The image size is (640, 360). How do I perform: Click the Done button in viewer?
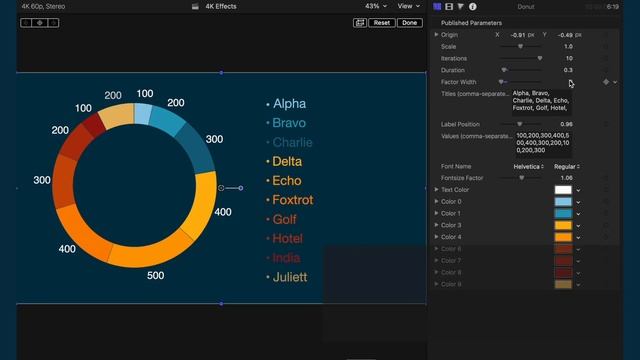pyautogui.click(x=409, y=23)
